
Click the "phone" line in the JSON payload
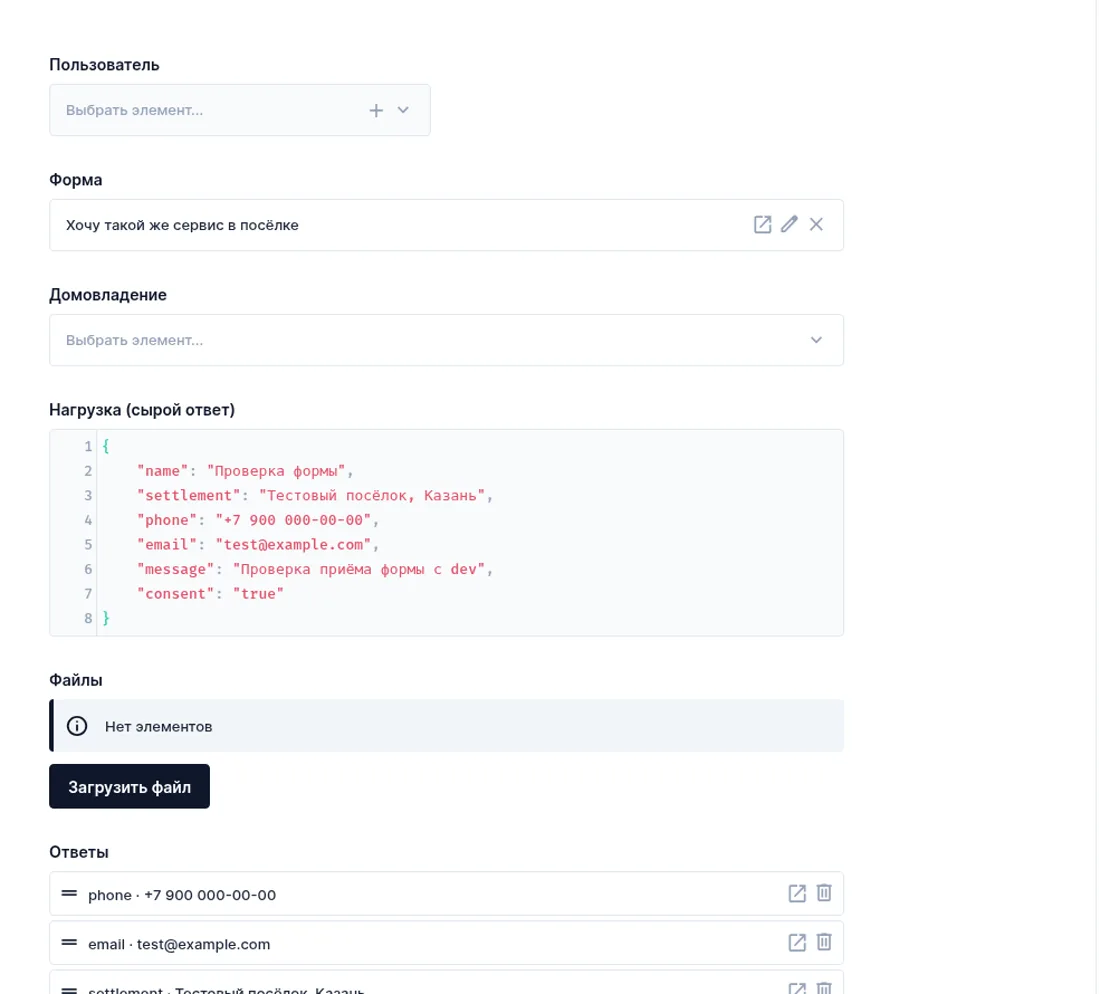pos(257,520)
